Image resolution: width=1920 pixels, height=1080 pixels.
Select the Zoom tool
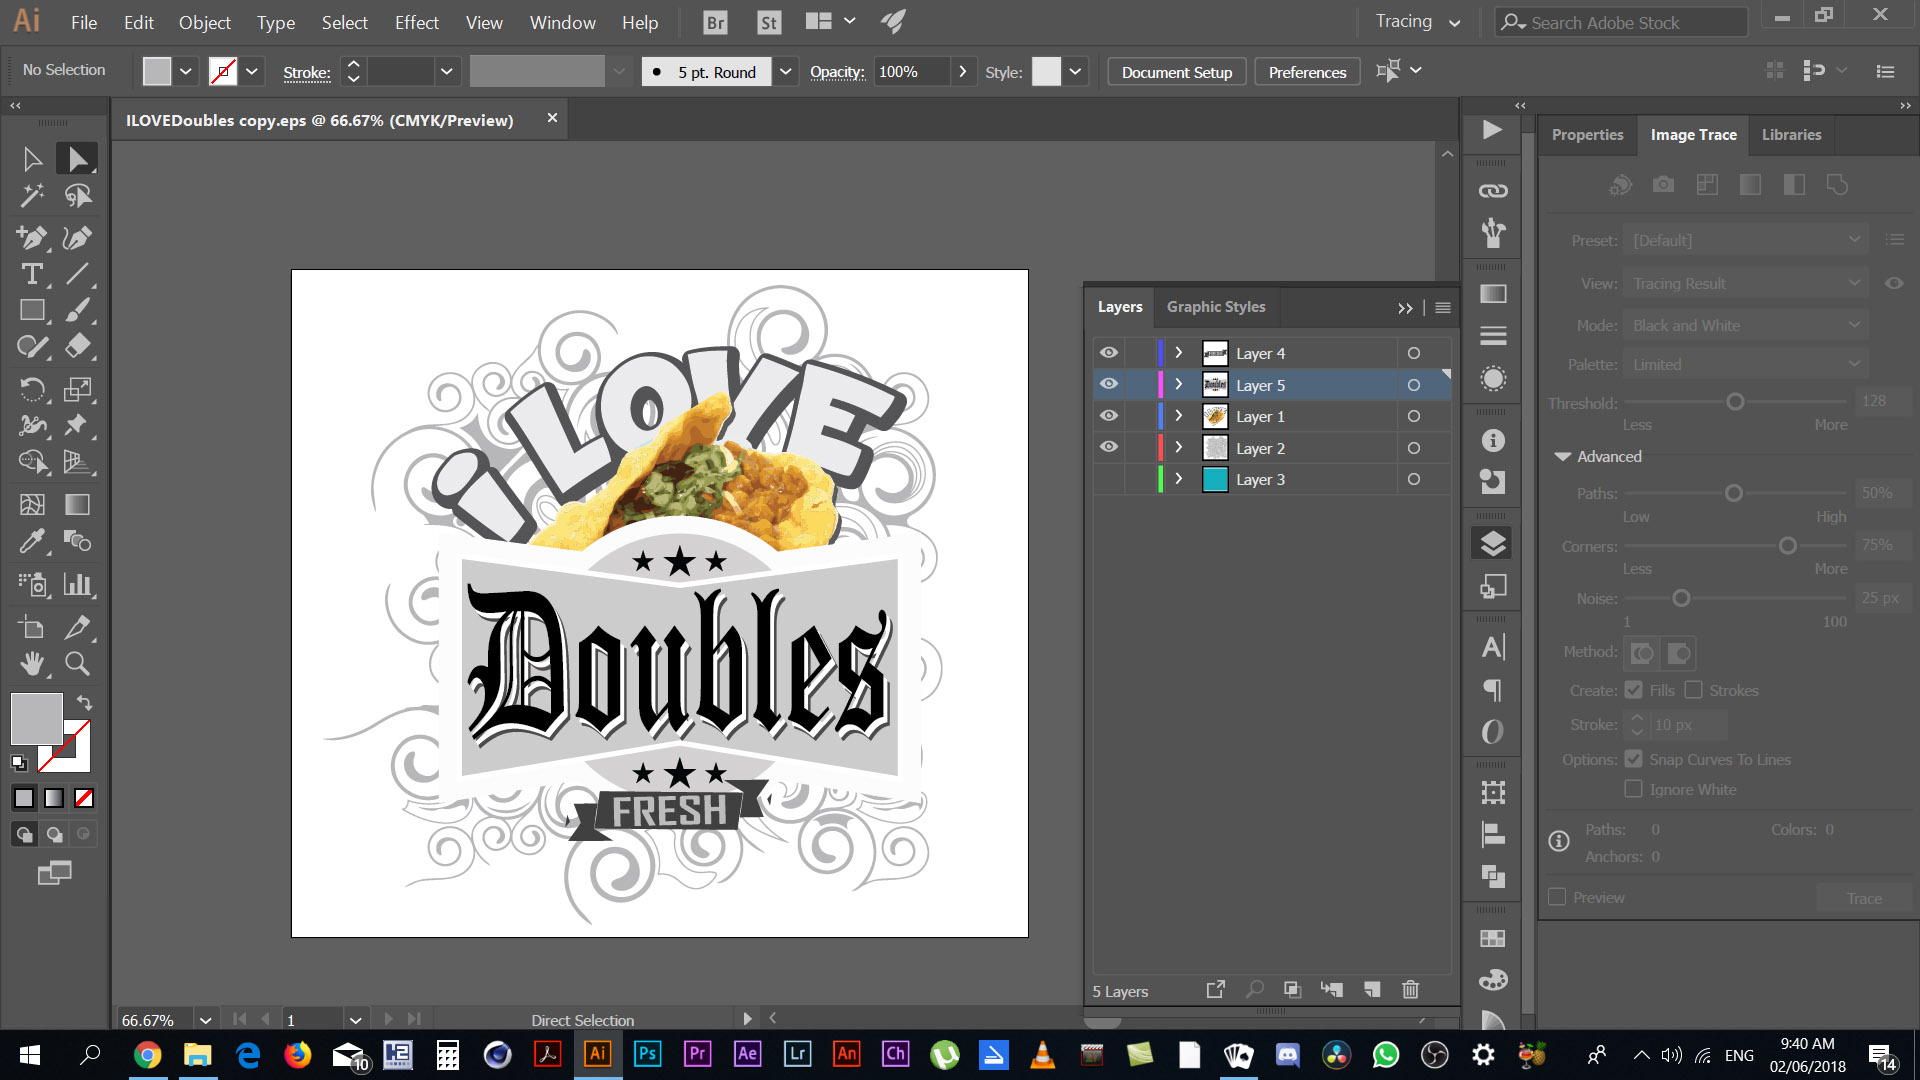(x=77, y=663)
